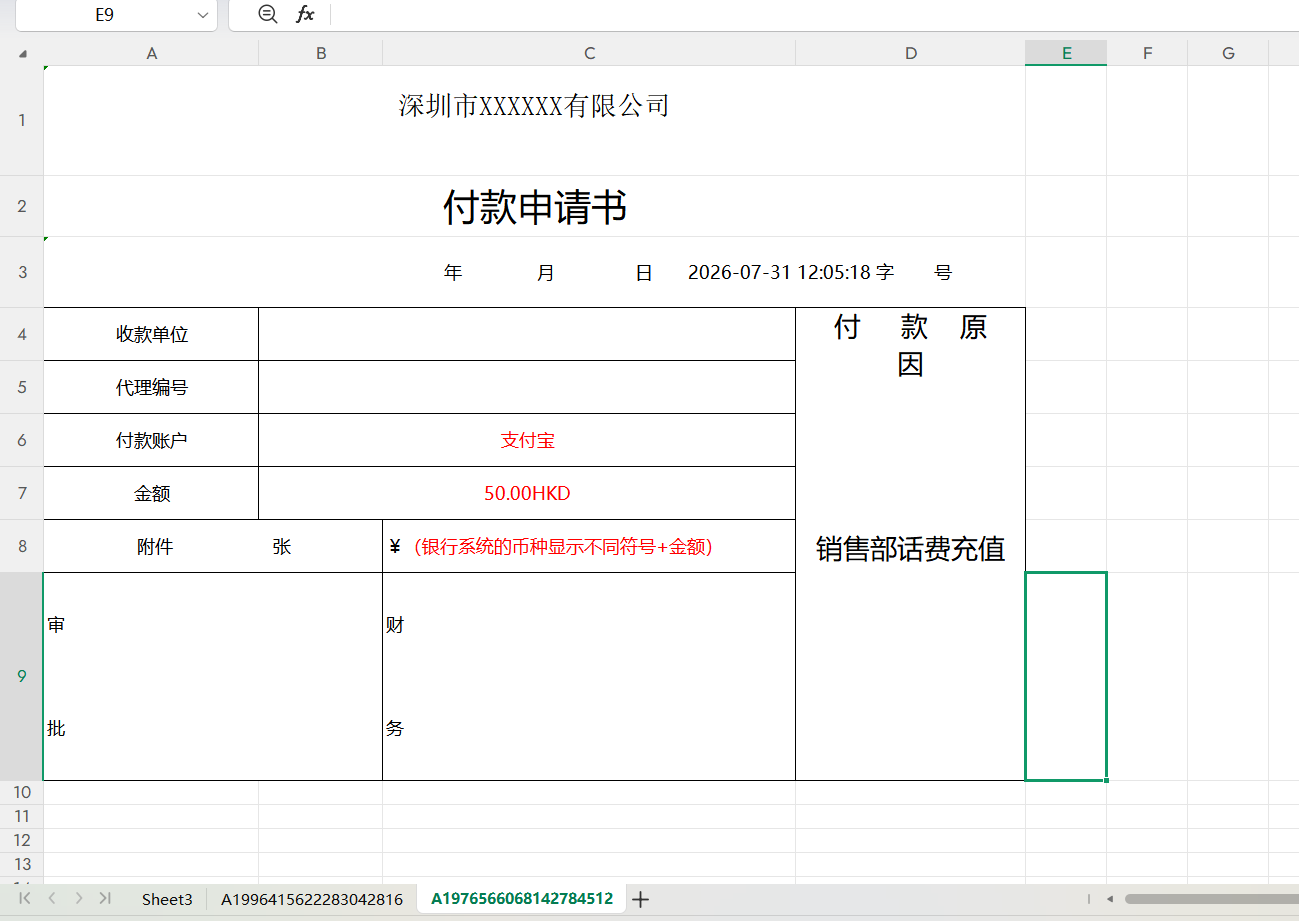This screenshot has width=1299, height=921.
Task: Select row 6 header
Action: [22, 440]
